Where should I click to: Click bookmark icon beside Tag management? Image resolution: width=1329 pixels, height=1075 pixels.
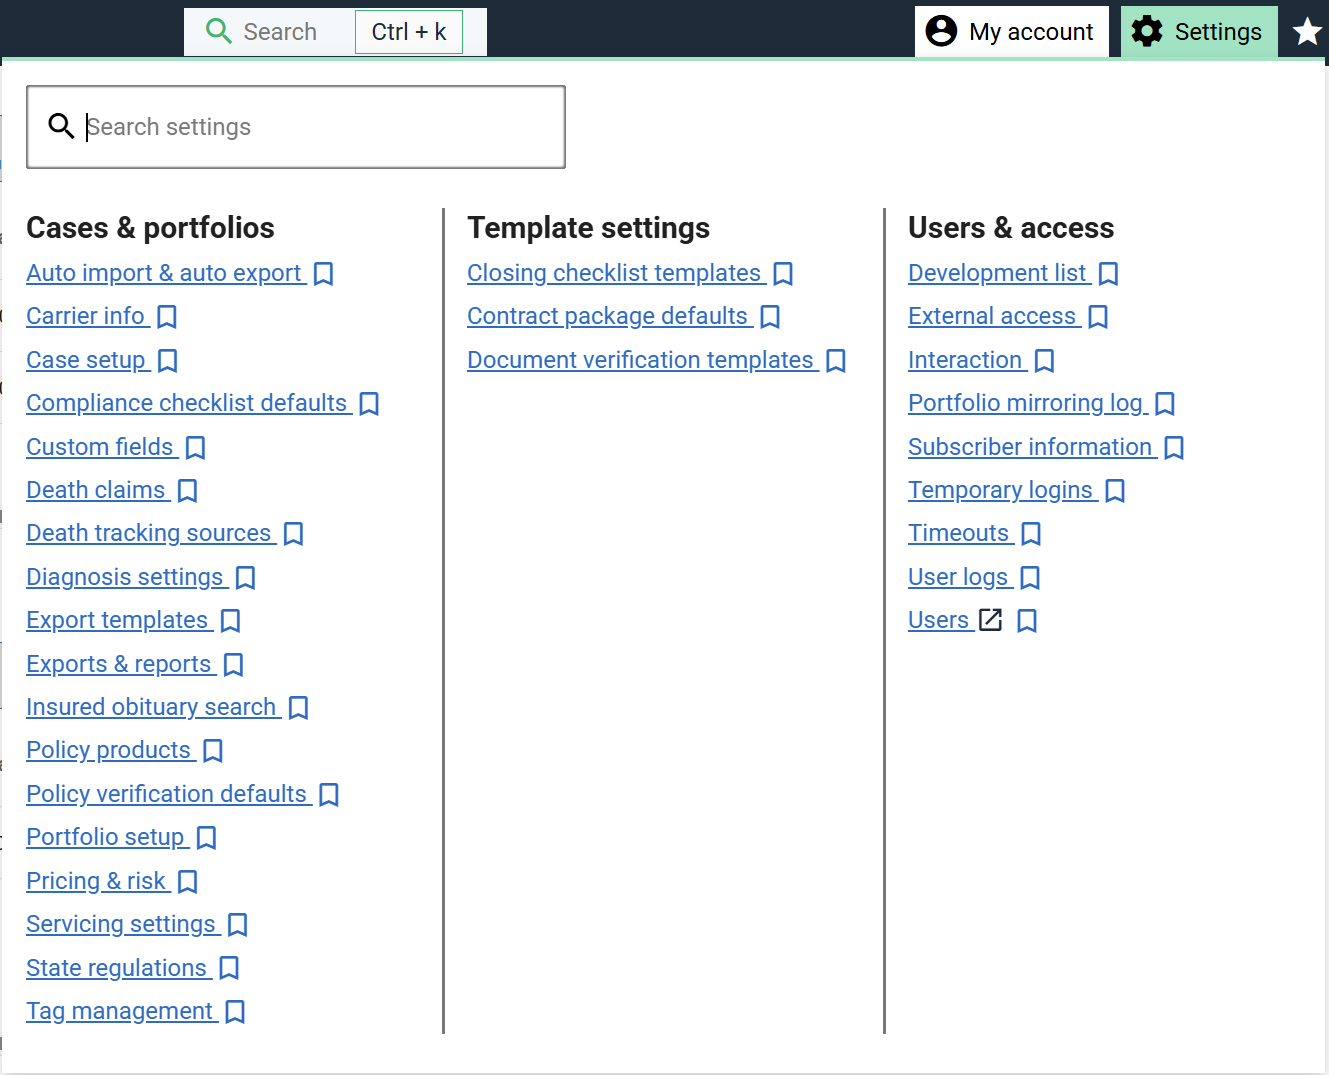point(235,1012)
